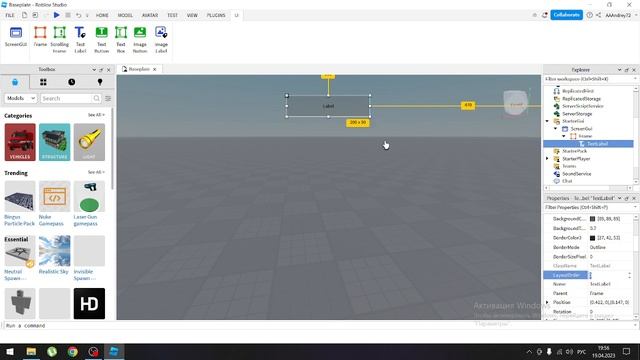Undo the last action
This screenshot has height=360, width=640.
[78, 15]
